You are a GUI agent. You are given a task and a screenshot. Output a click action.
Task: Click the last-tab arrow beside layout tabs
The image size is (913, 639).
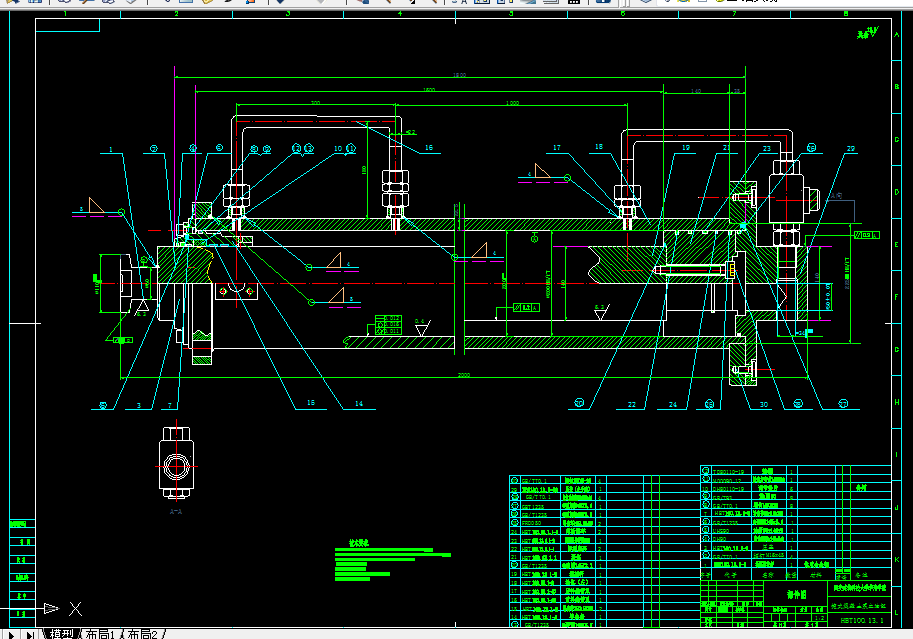pyautogui.click(x=30, y=634)
